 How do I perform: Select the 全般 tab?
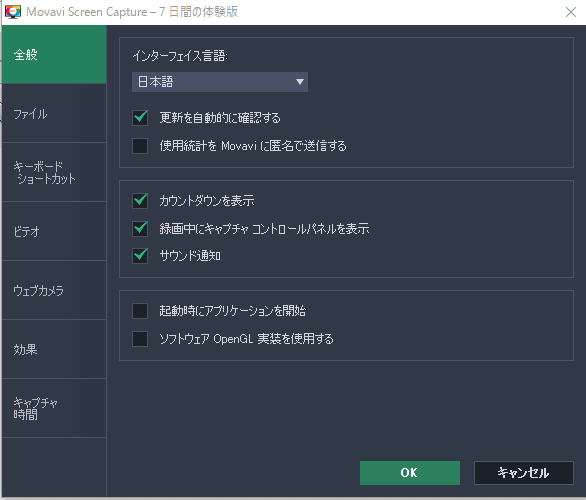pos(54,55)
